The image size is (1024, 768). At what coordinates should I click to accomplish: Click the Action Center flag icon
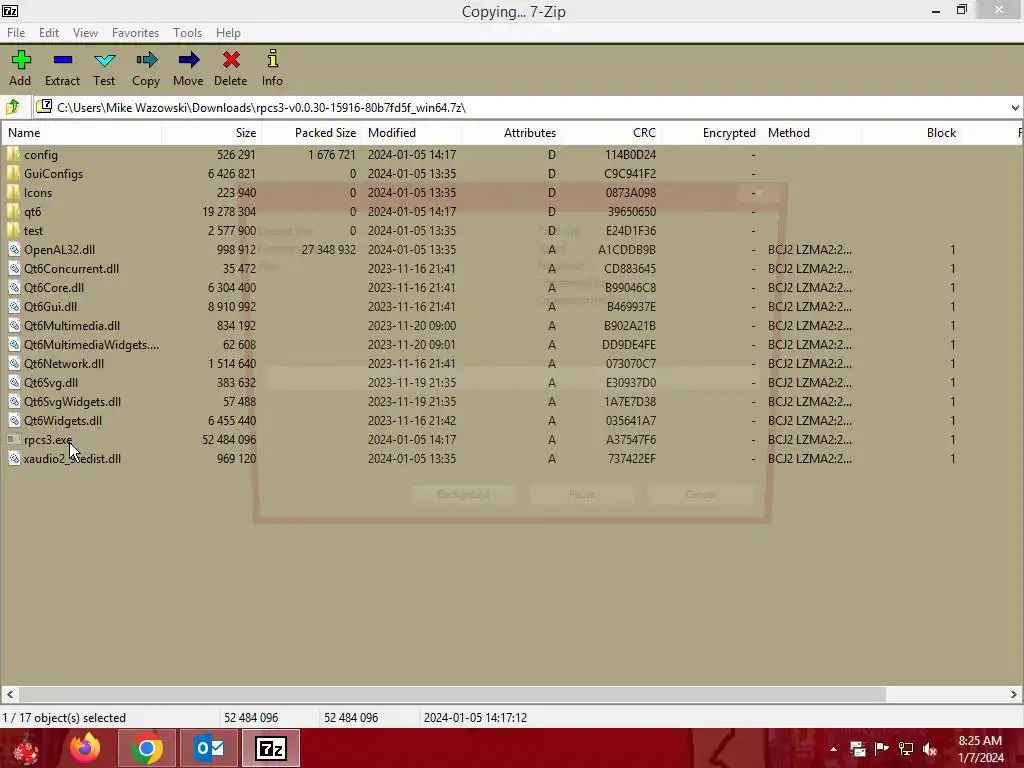click(x=882, y=749)
